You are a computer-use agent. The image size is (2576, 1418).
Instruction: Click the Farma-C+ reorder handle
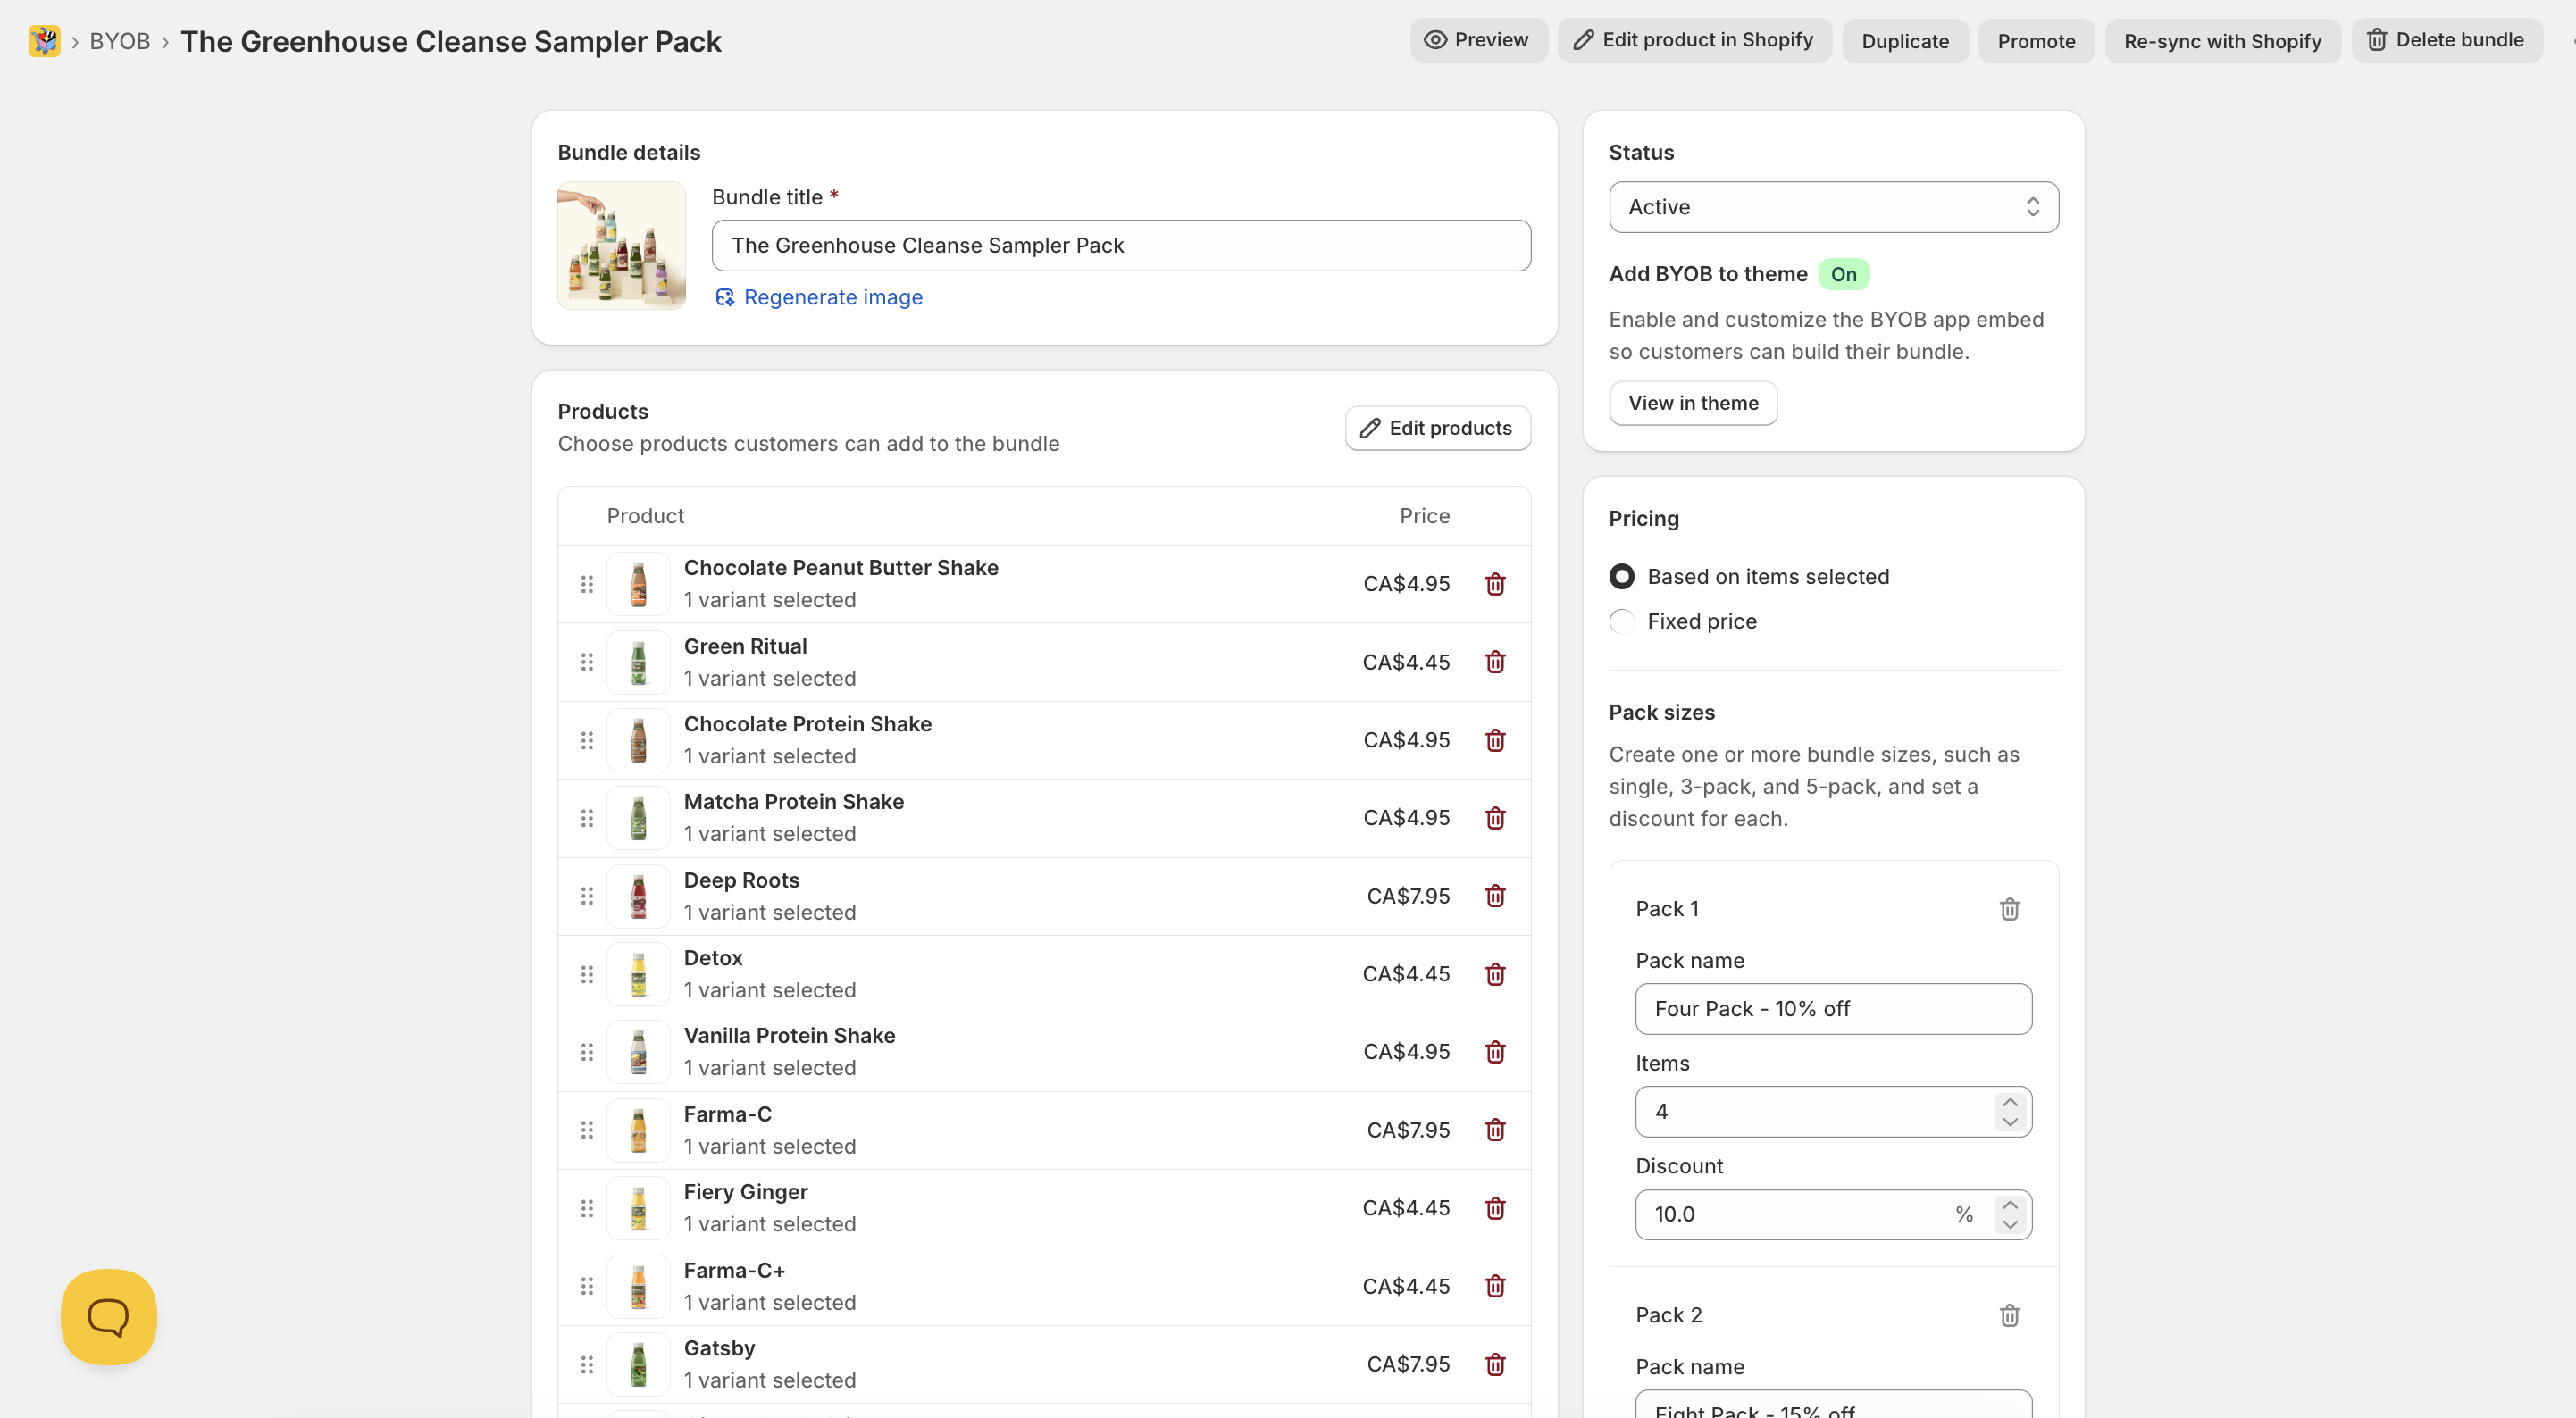point(587,1286)
